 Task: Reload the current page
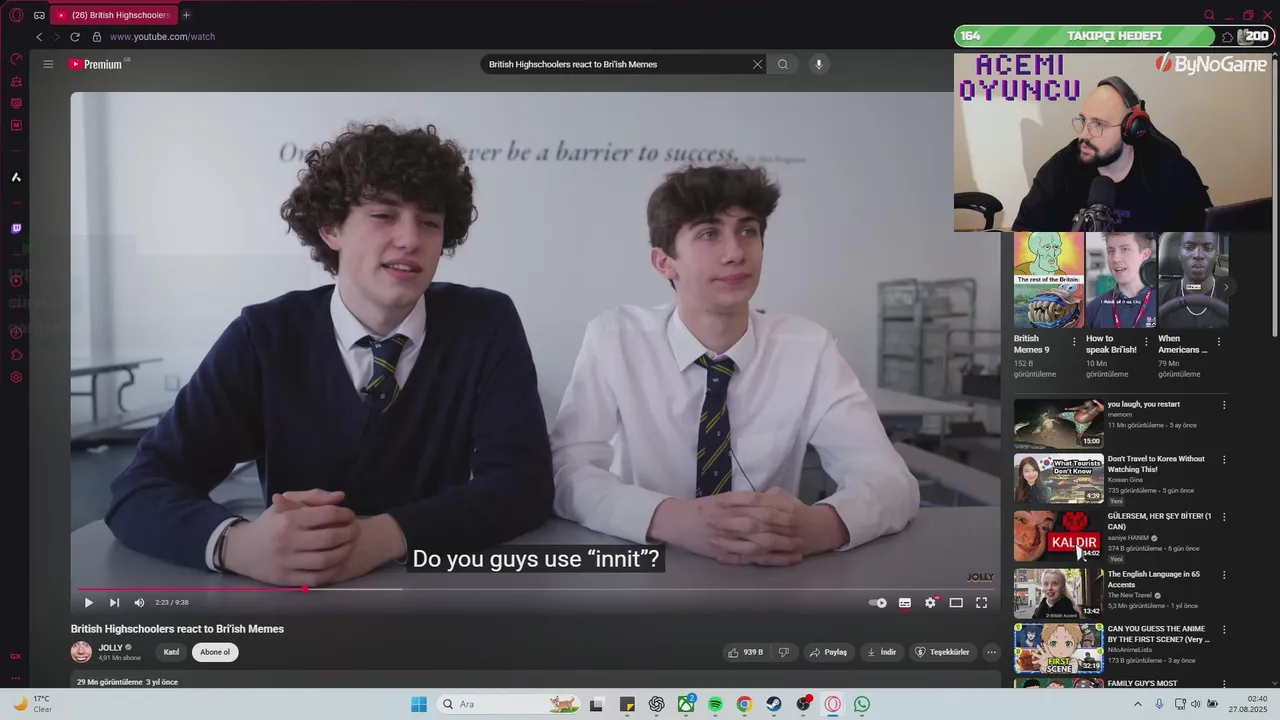pos(74,37)
